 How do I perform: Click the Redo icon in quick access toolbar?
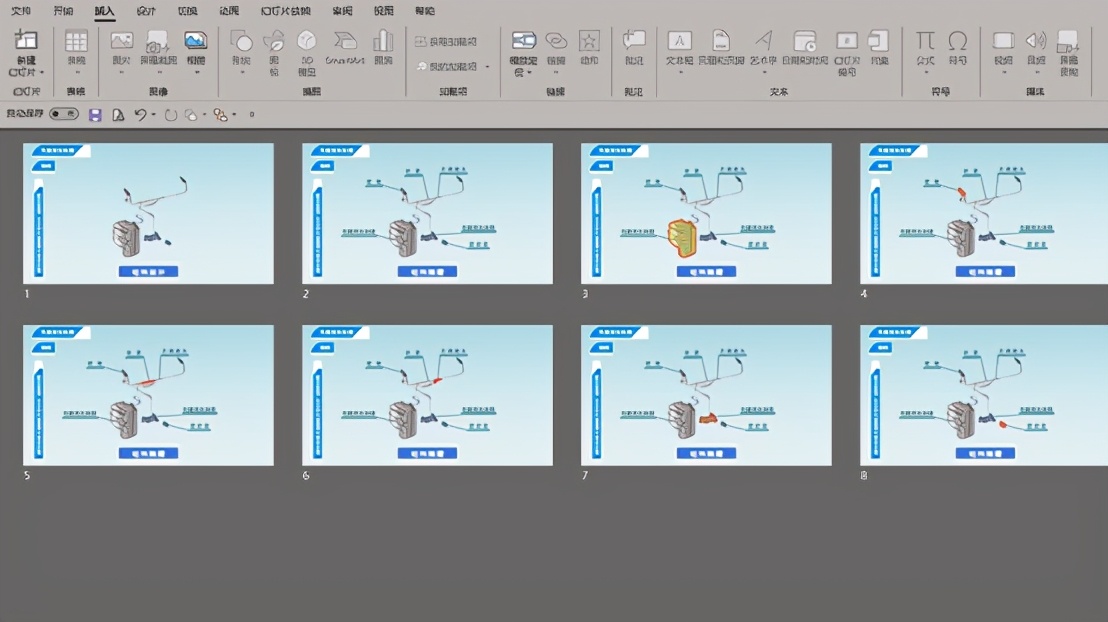click(x=170, y=115)
